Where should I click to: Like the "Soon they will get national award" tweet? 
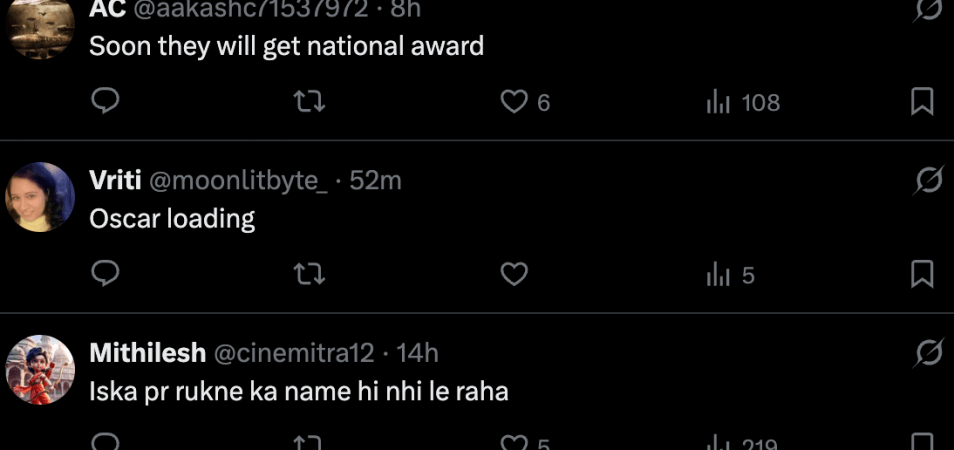point(514,102)
